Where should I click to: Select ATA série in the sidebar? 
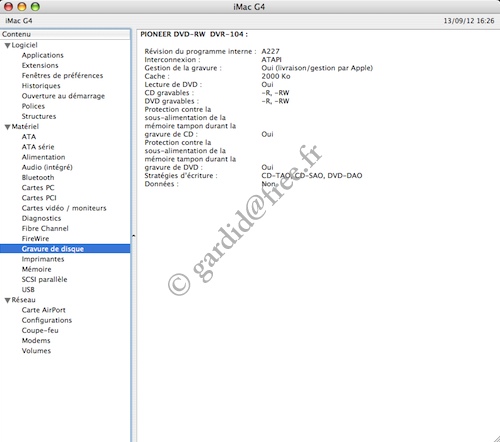(x=38, y=147)
